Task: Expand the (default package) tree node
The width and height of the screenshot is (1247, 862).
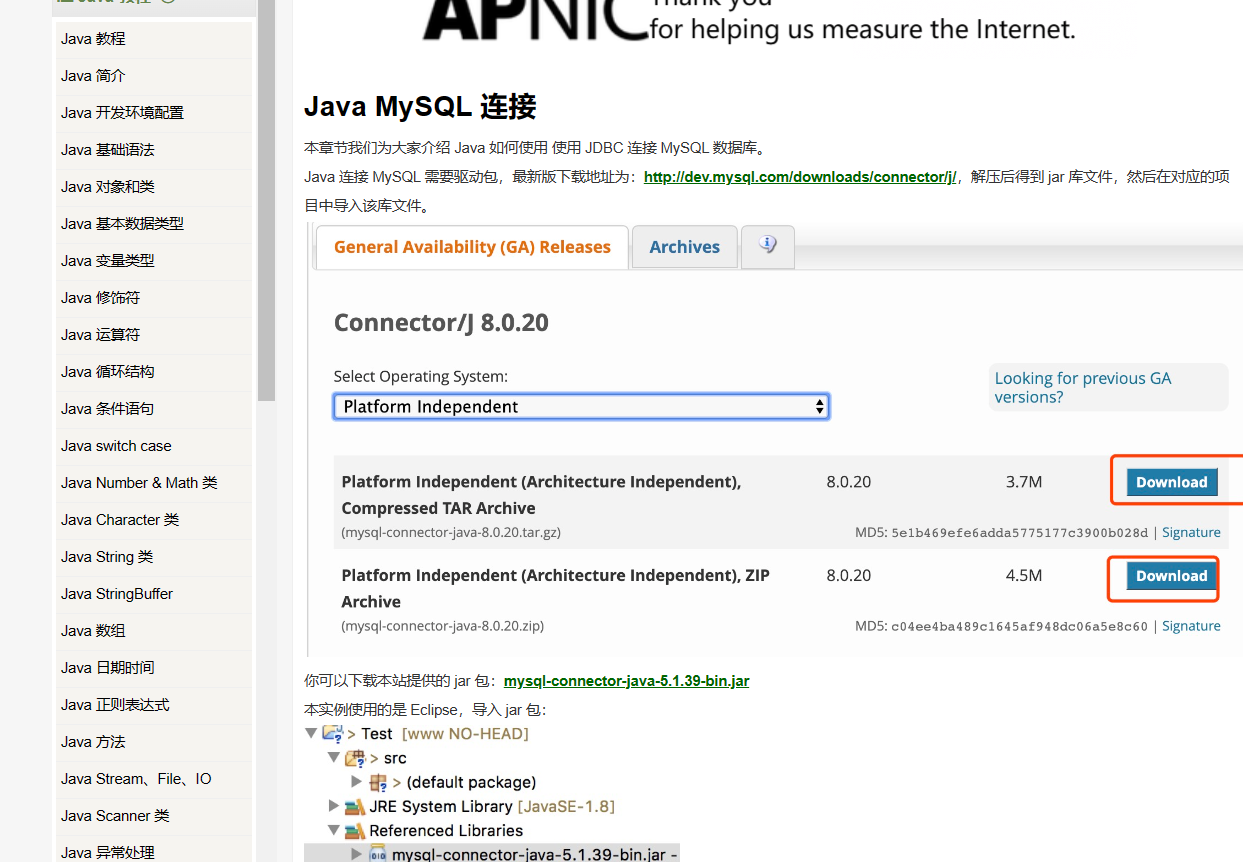Action: [x=357, y=782]
